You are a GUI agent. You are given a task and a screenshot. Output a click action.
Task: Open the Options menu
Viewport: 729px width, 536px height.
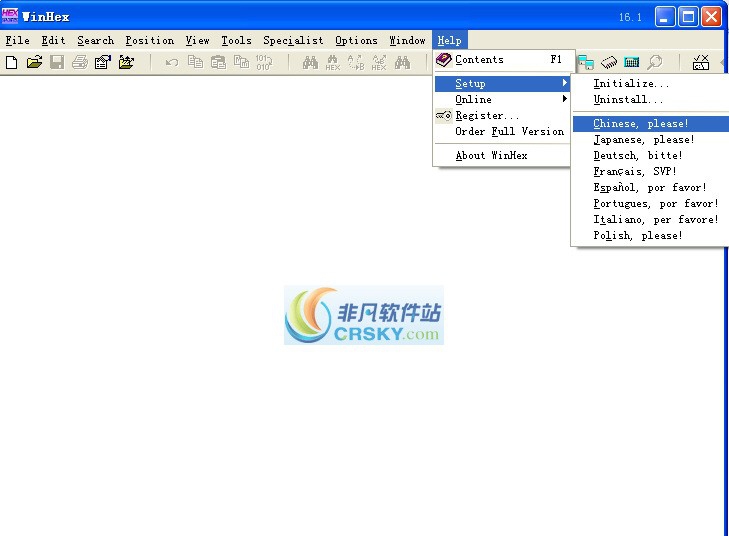pos(356,40)
